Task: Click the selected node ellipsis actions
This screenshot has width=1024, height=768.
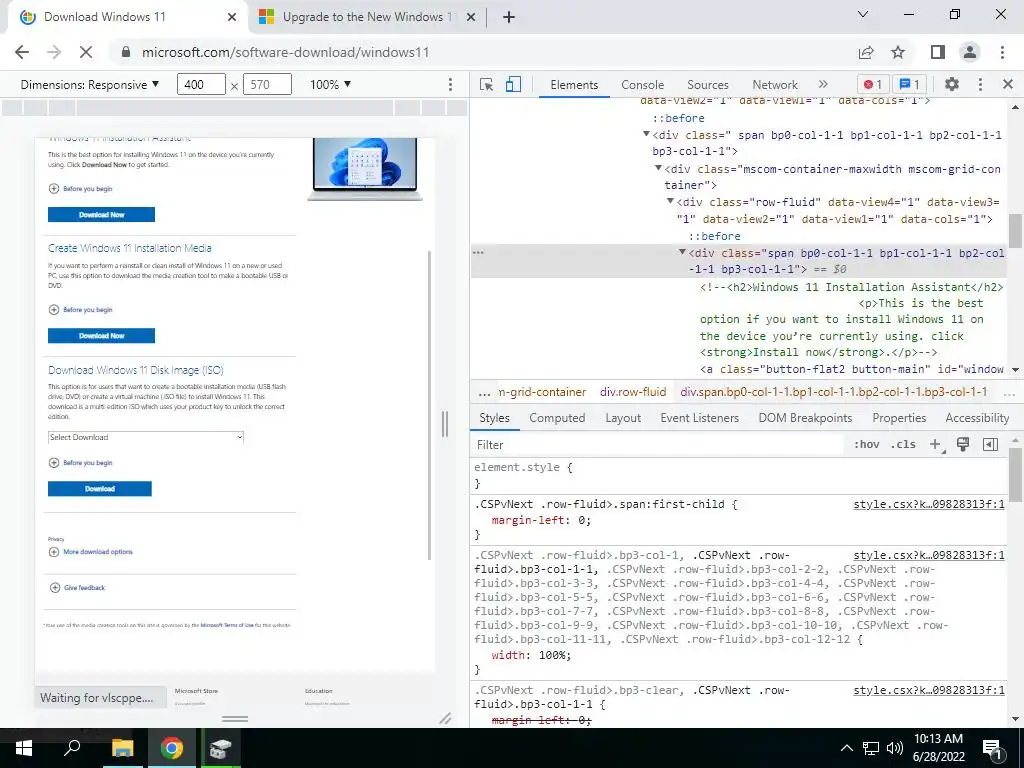Action: click(x=478, y=252)
